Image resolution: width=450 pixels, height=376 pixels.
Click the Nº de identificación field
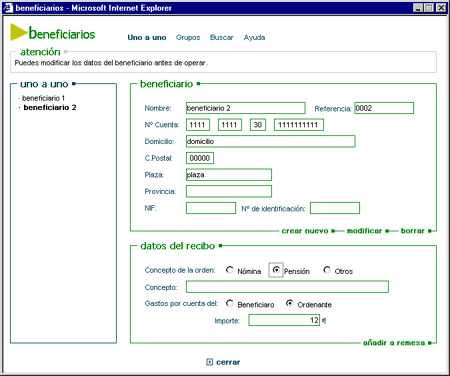coord(335,208)
